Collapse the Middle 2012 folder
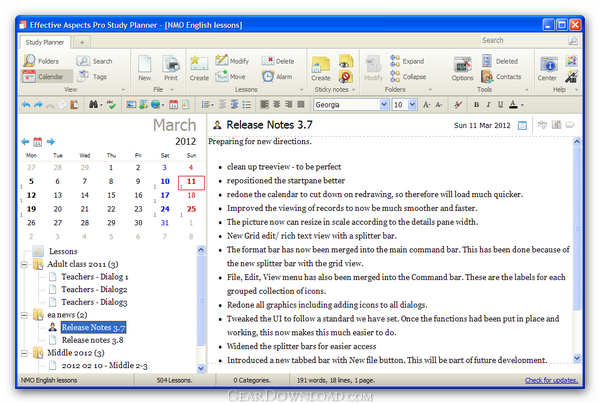 tap(24, 353)
